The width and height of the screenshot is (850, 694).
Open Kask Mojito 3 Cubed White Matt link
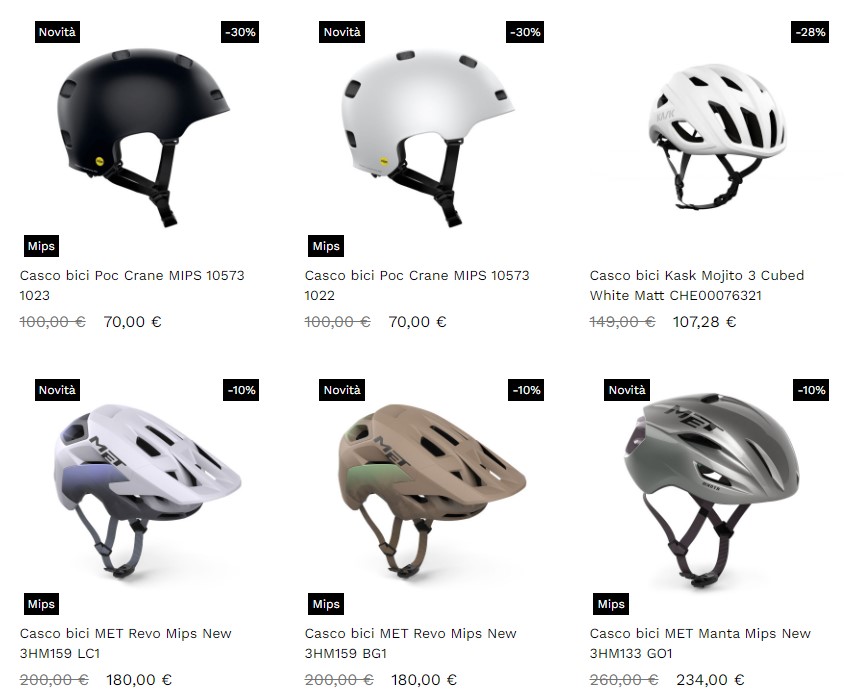point(697,285)
